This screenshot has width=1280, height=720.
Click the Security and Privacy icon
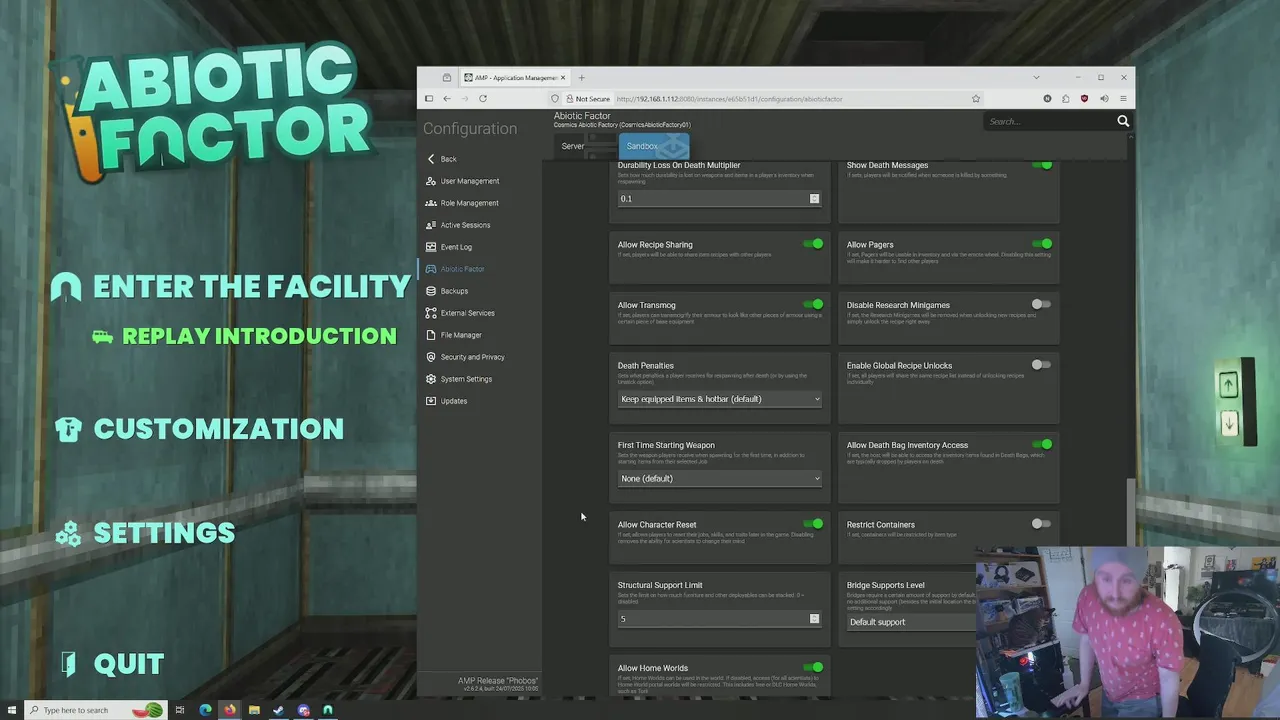pos(431,357)
